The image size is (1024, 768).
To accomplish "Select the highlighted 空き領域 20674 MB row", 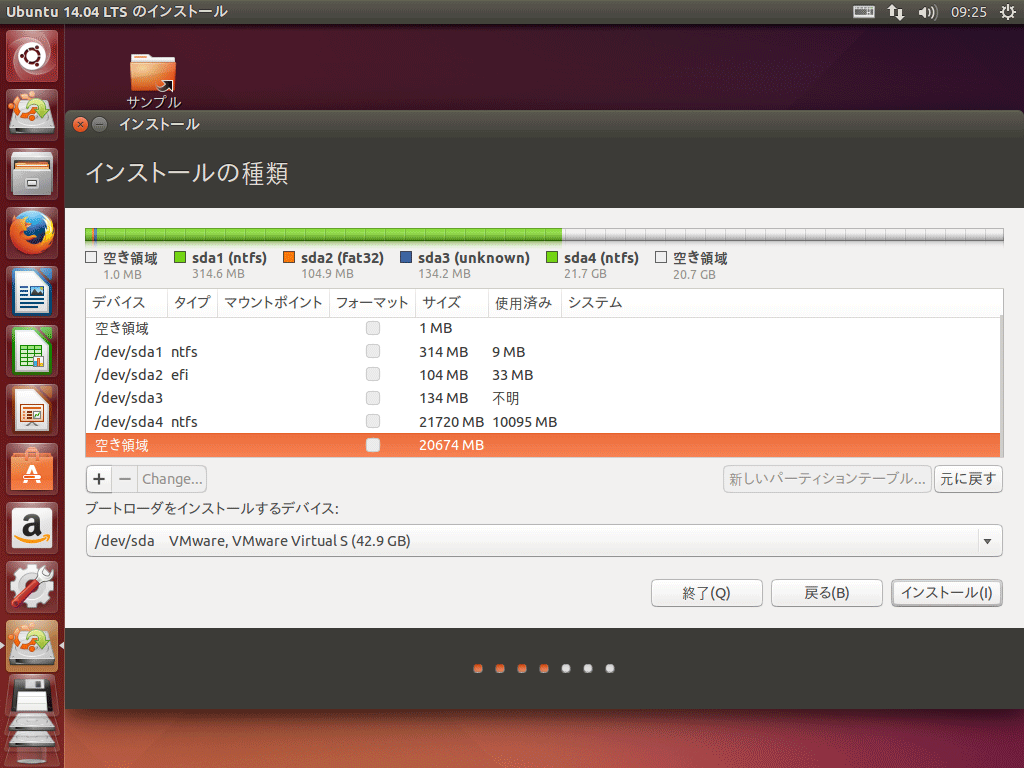I will [x=543, y=445].
